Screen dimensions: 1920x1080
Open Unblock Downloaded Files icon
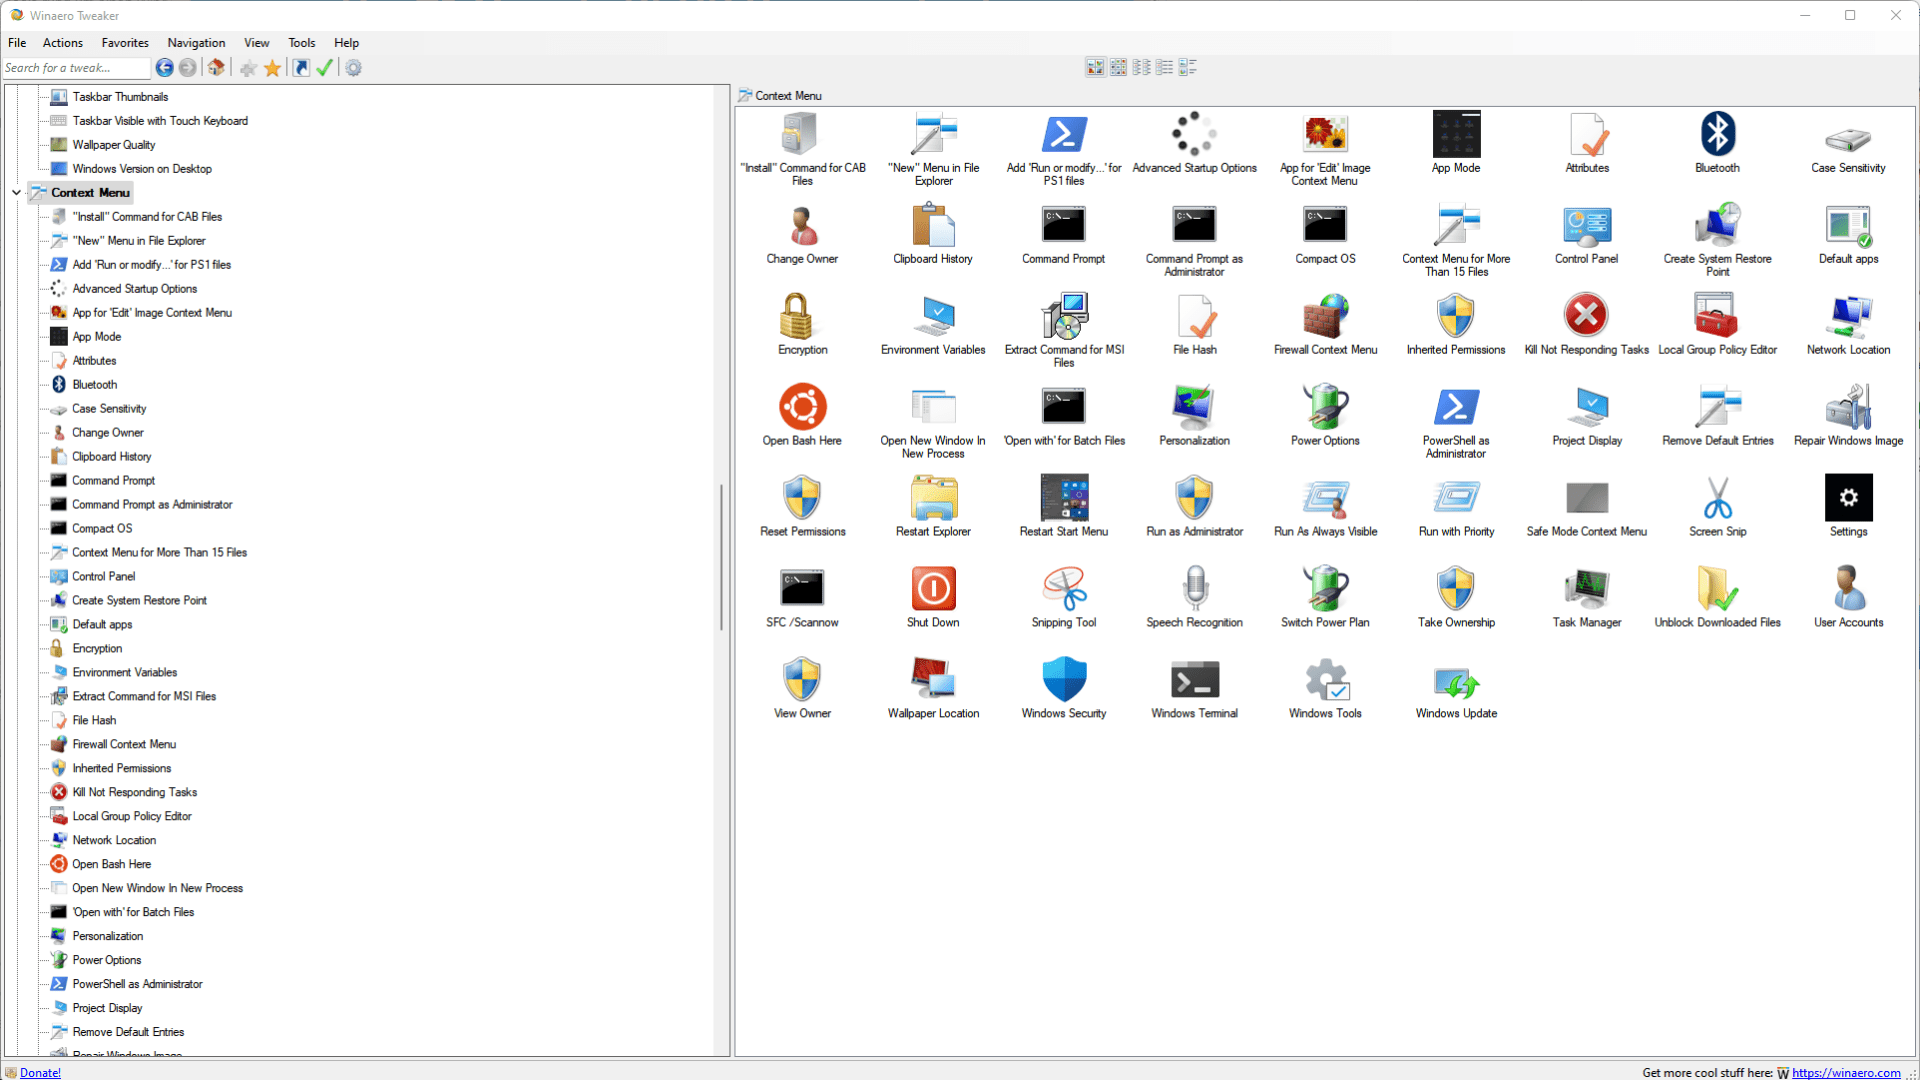coord(1717,589)
